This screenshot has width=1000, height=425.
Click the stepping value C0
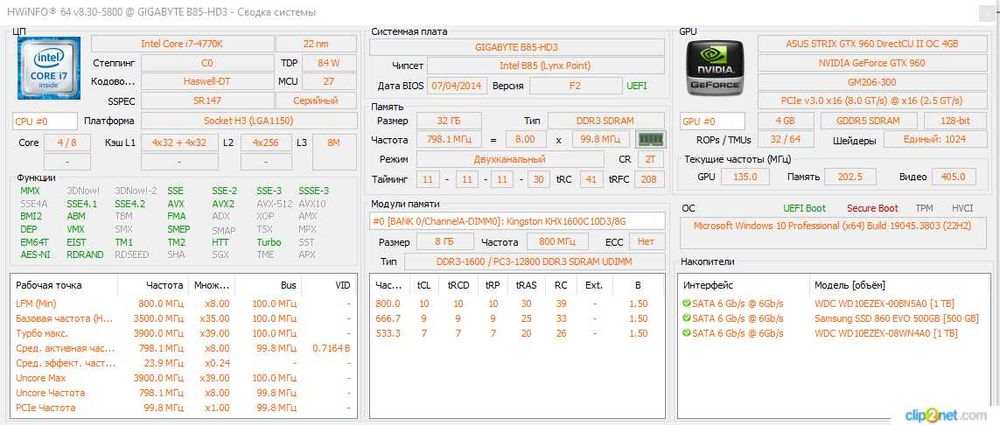(x=207, y=64)
